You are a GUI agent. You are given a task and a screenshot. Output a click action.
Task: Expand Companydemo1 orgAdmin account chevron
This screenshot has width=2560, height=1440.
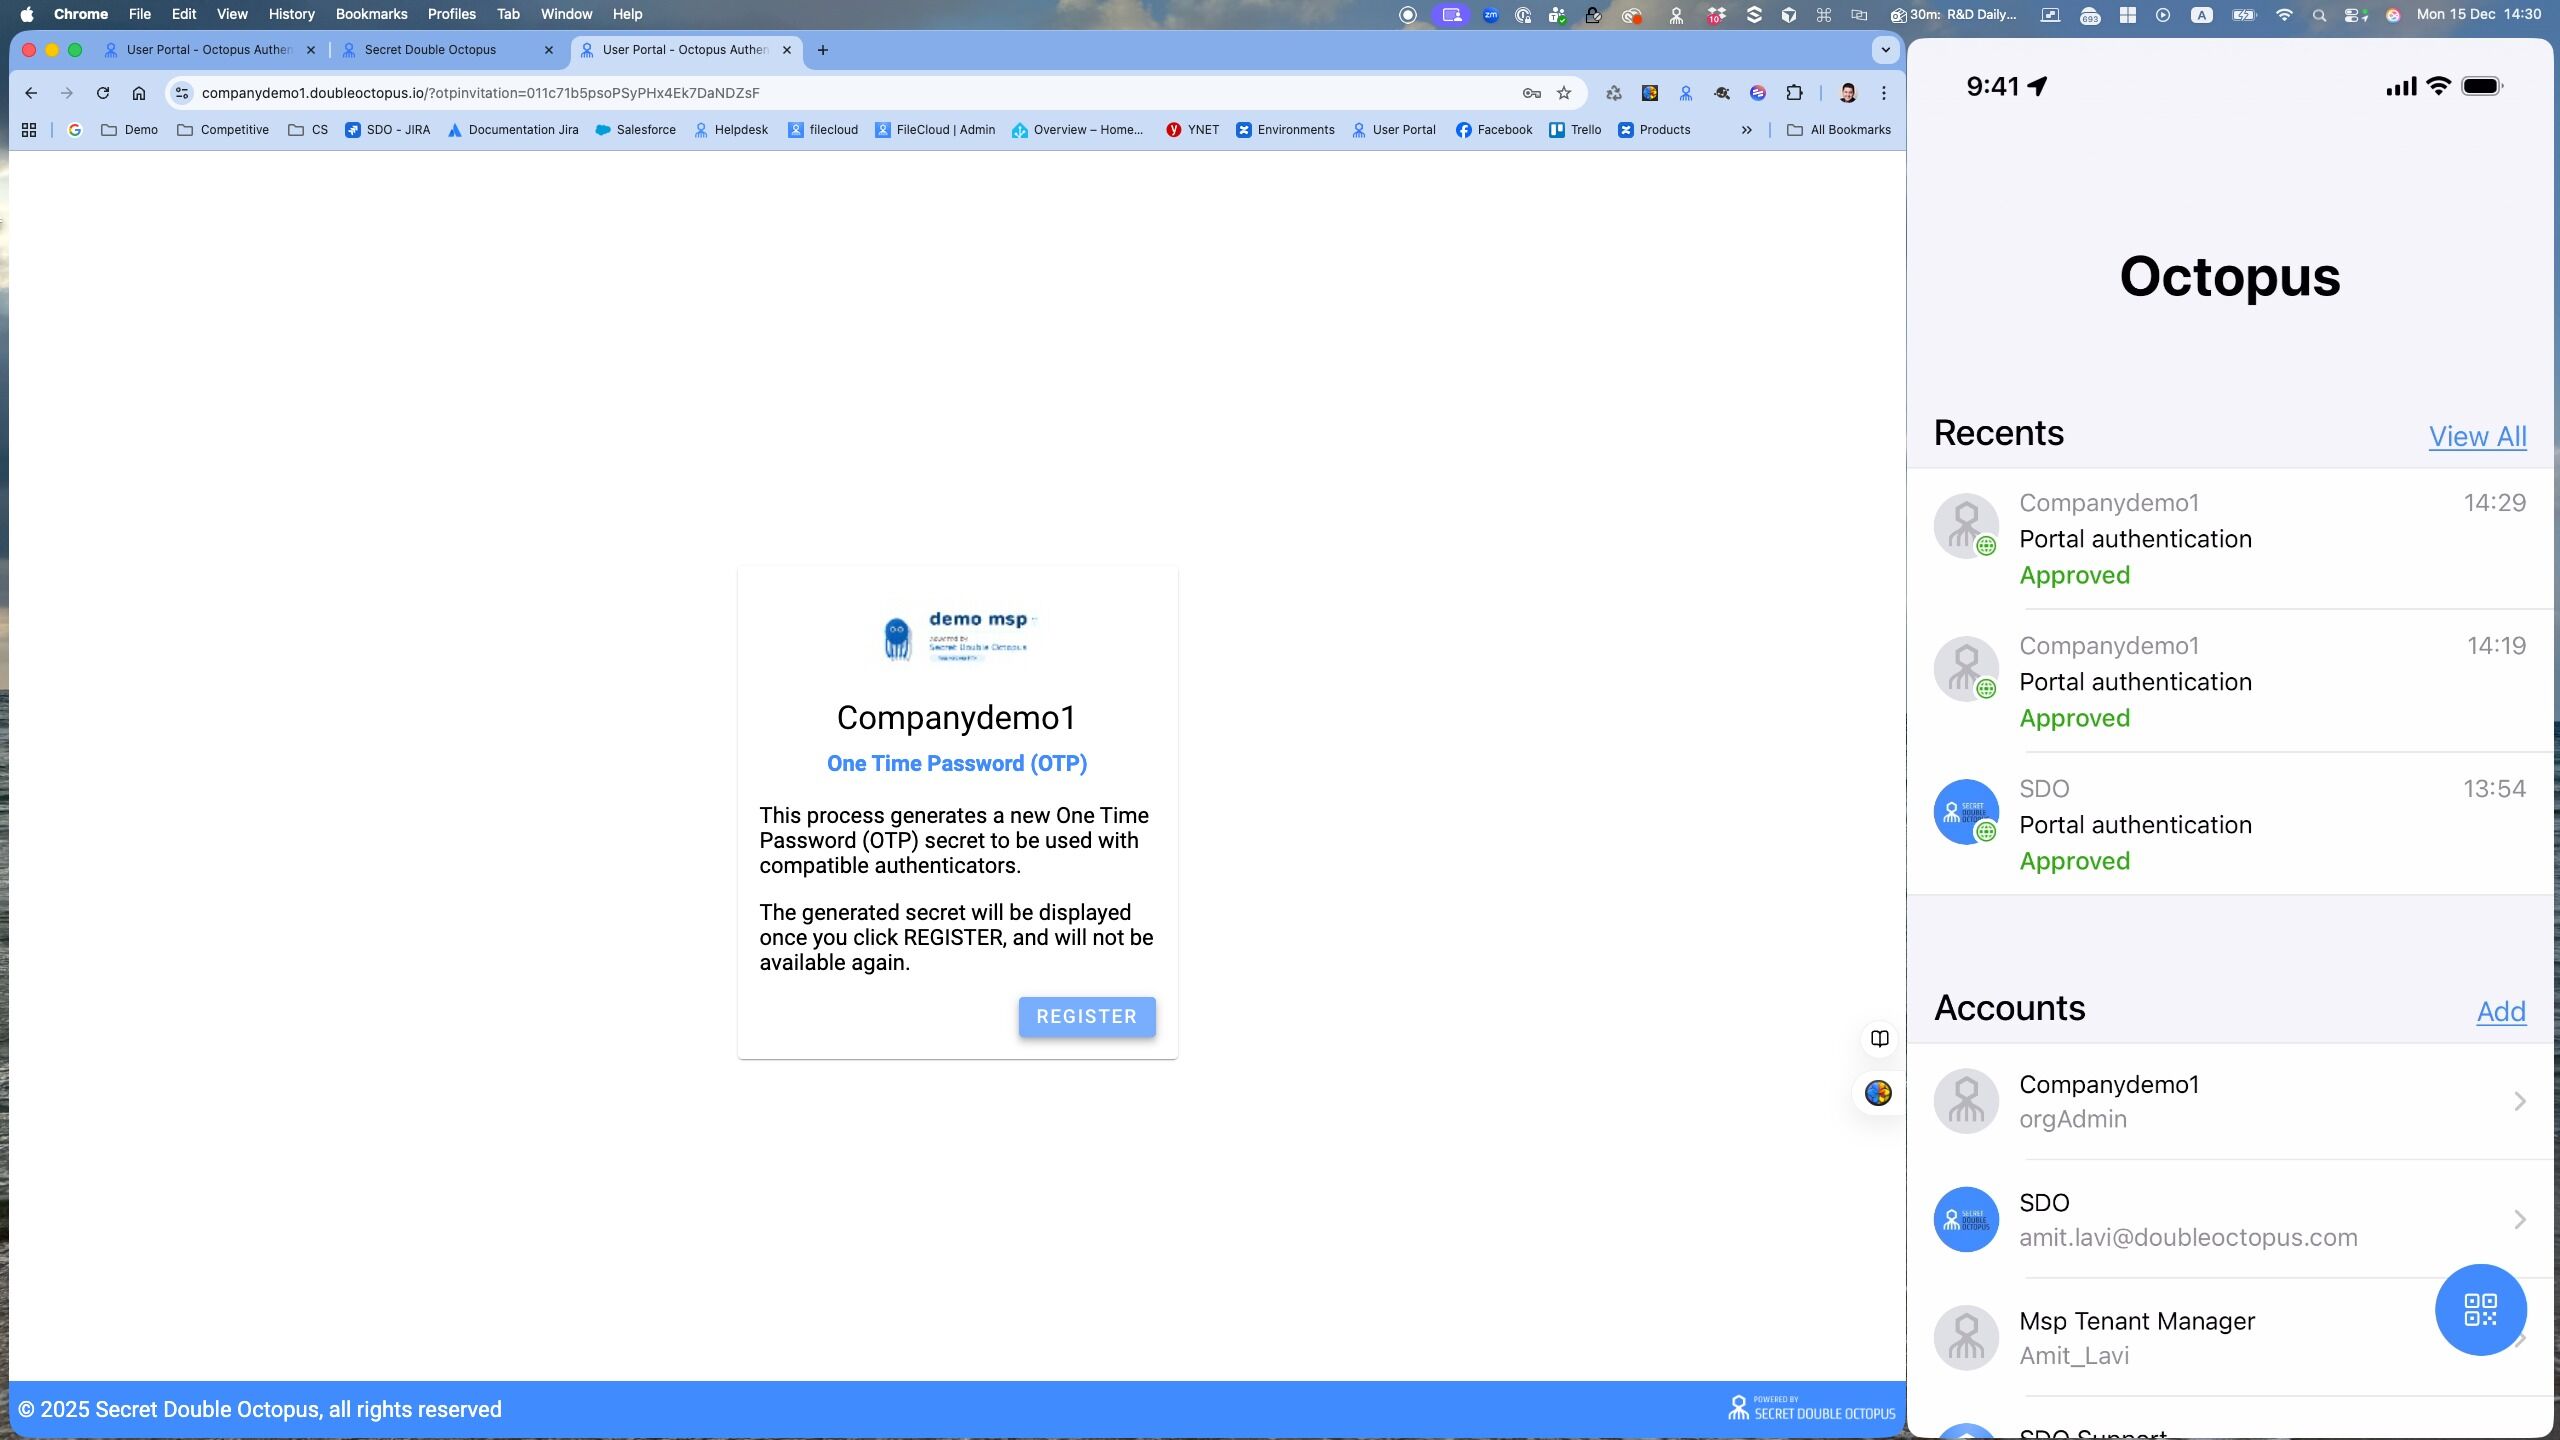[x=2519, y=1101]
